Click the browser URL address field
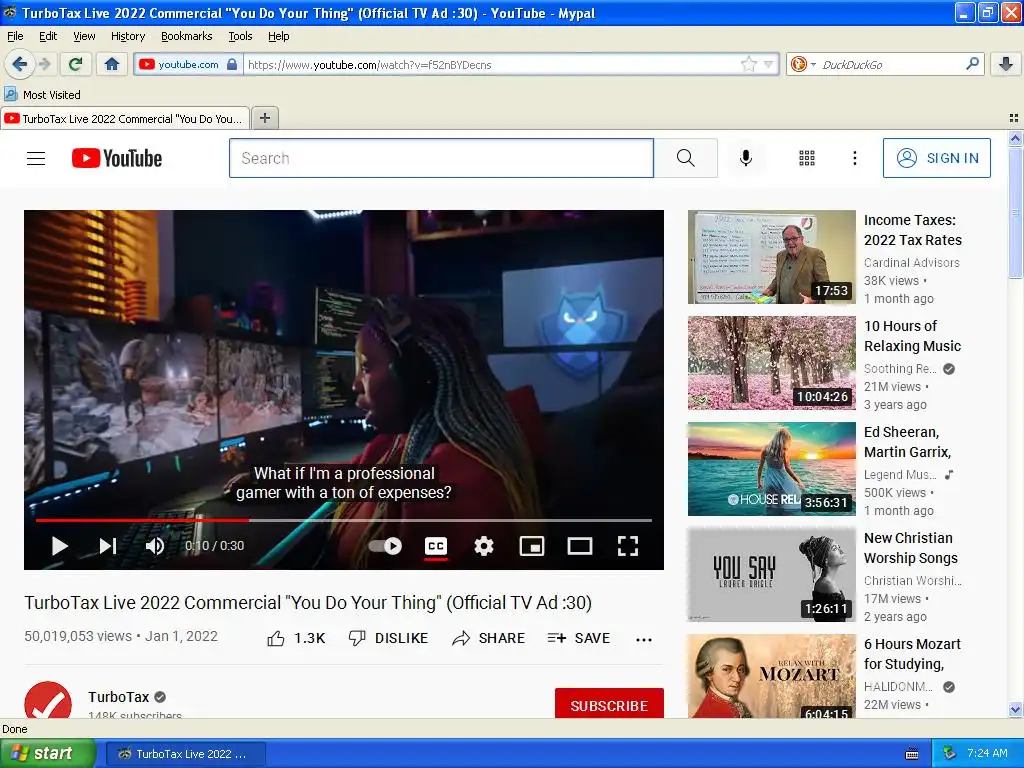Image resolution: width=1024 pixels, height=768 pixels. coord(492,64)
